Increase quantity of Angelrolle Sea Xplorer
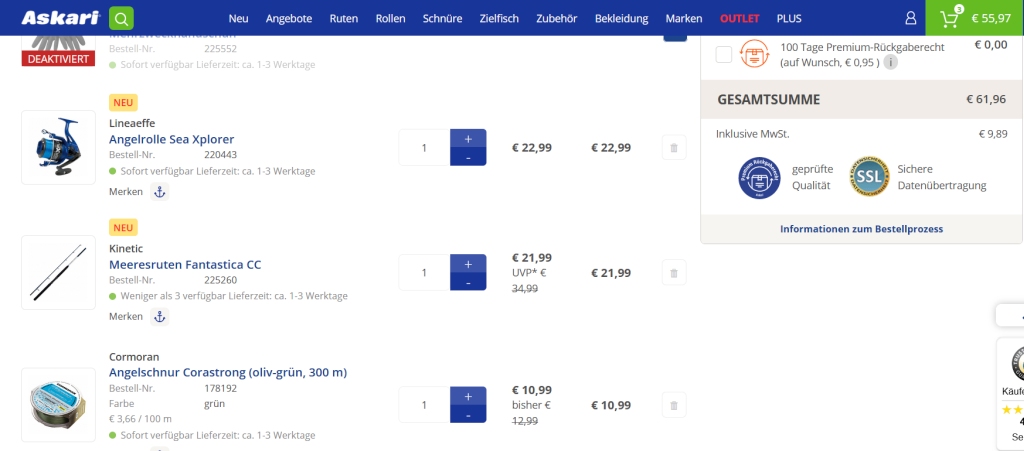 [x=468, y=138]
